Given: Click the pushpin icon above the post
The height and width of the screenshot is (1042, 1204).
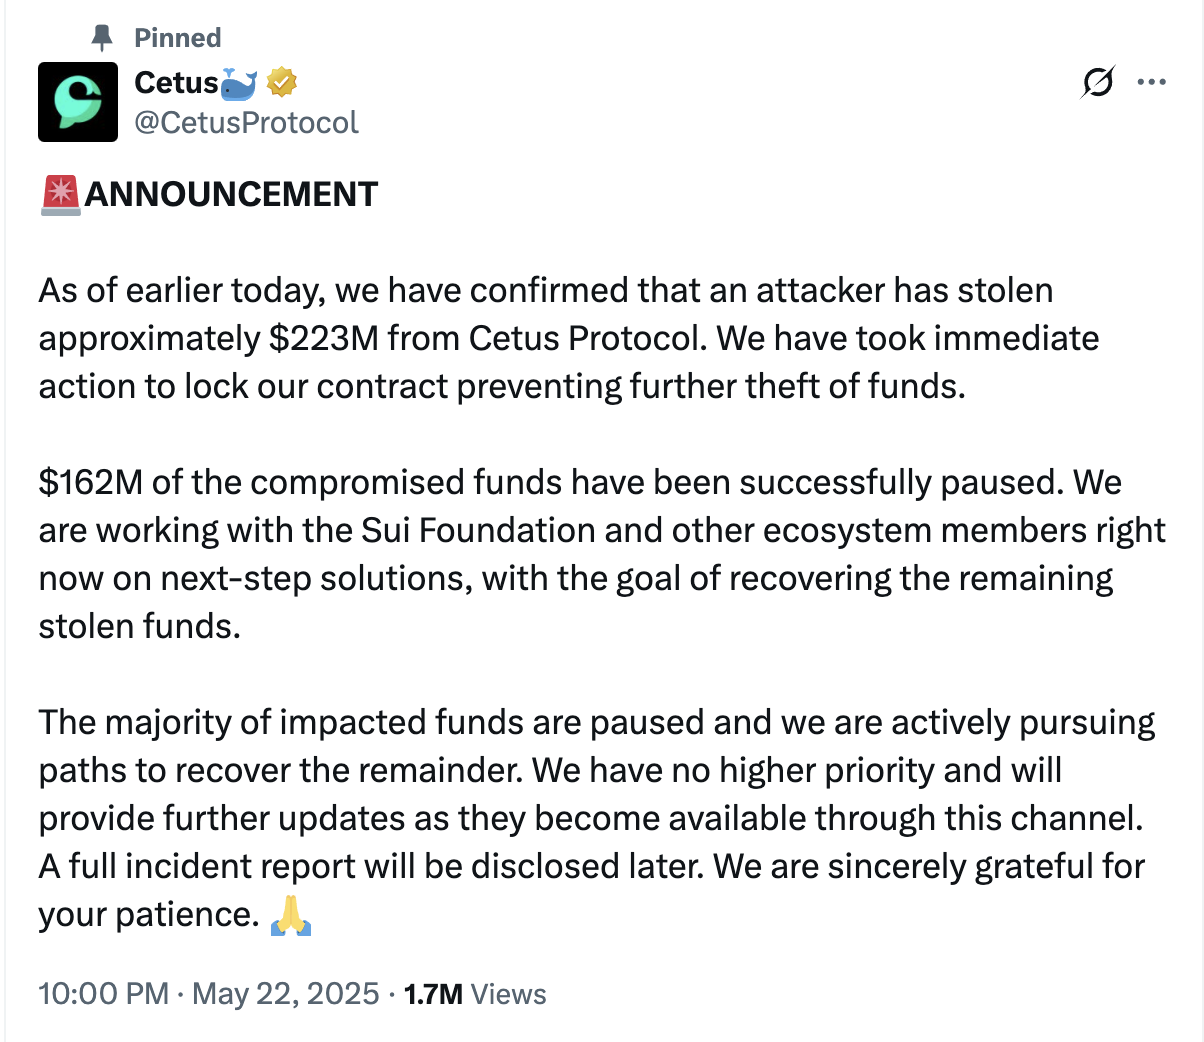Looking at the screenshot, I should (102, 38).
